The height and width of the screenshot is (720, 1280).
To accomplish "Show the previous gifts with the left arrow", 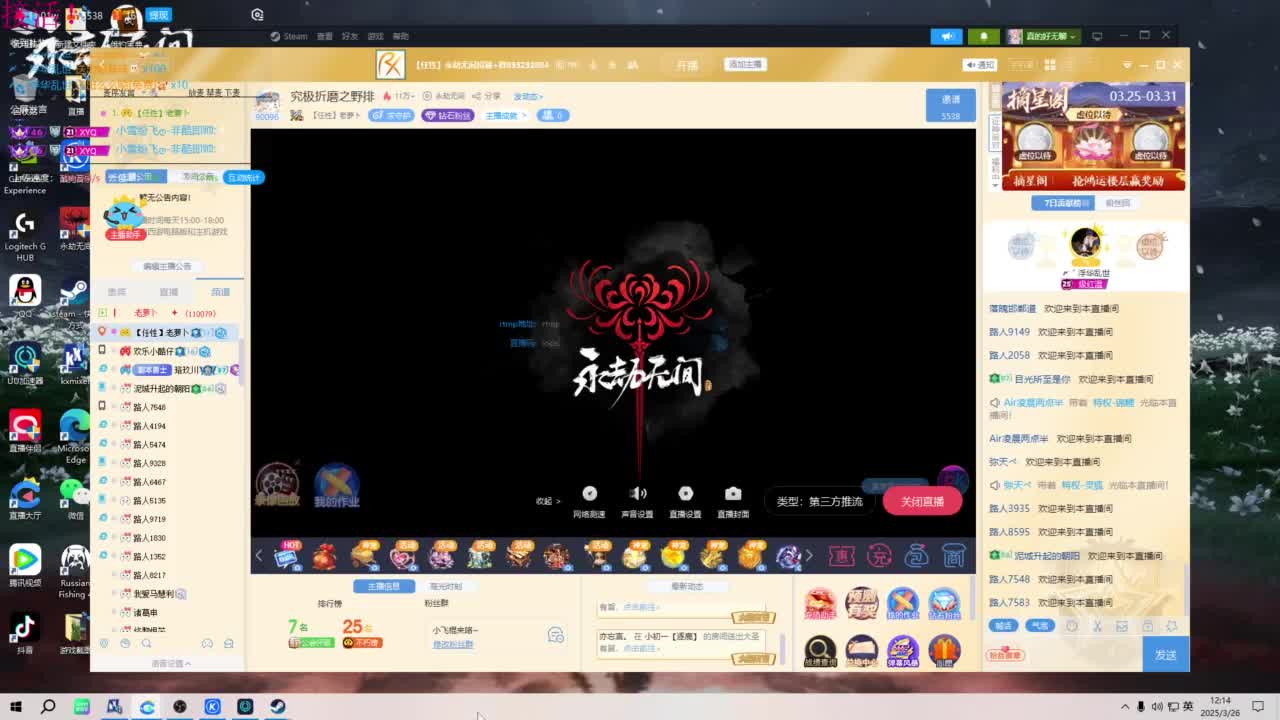I will [x=259, y=556].
